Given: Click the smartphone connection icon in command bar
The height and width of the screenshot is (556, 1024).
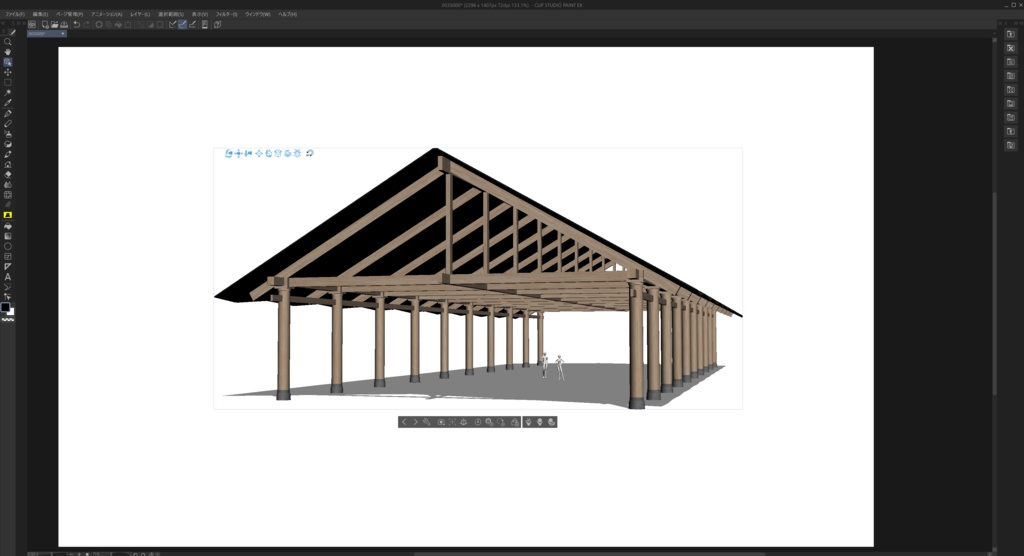Looking at the screenshot, I should tap(204, 25).
